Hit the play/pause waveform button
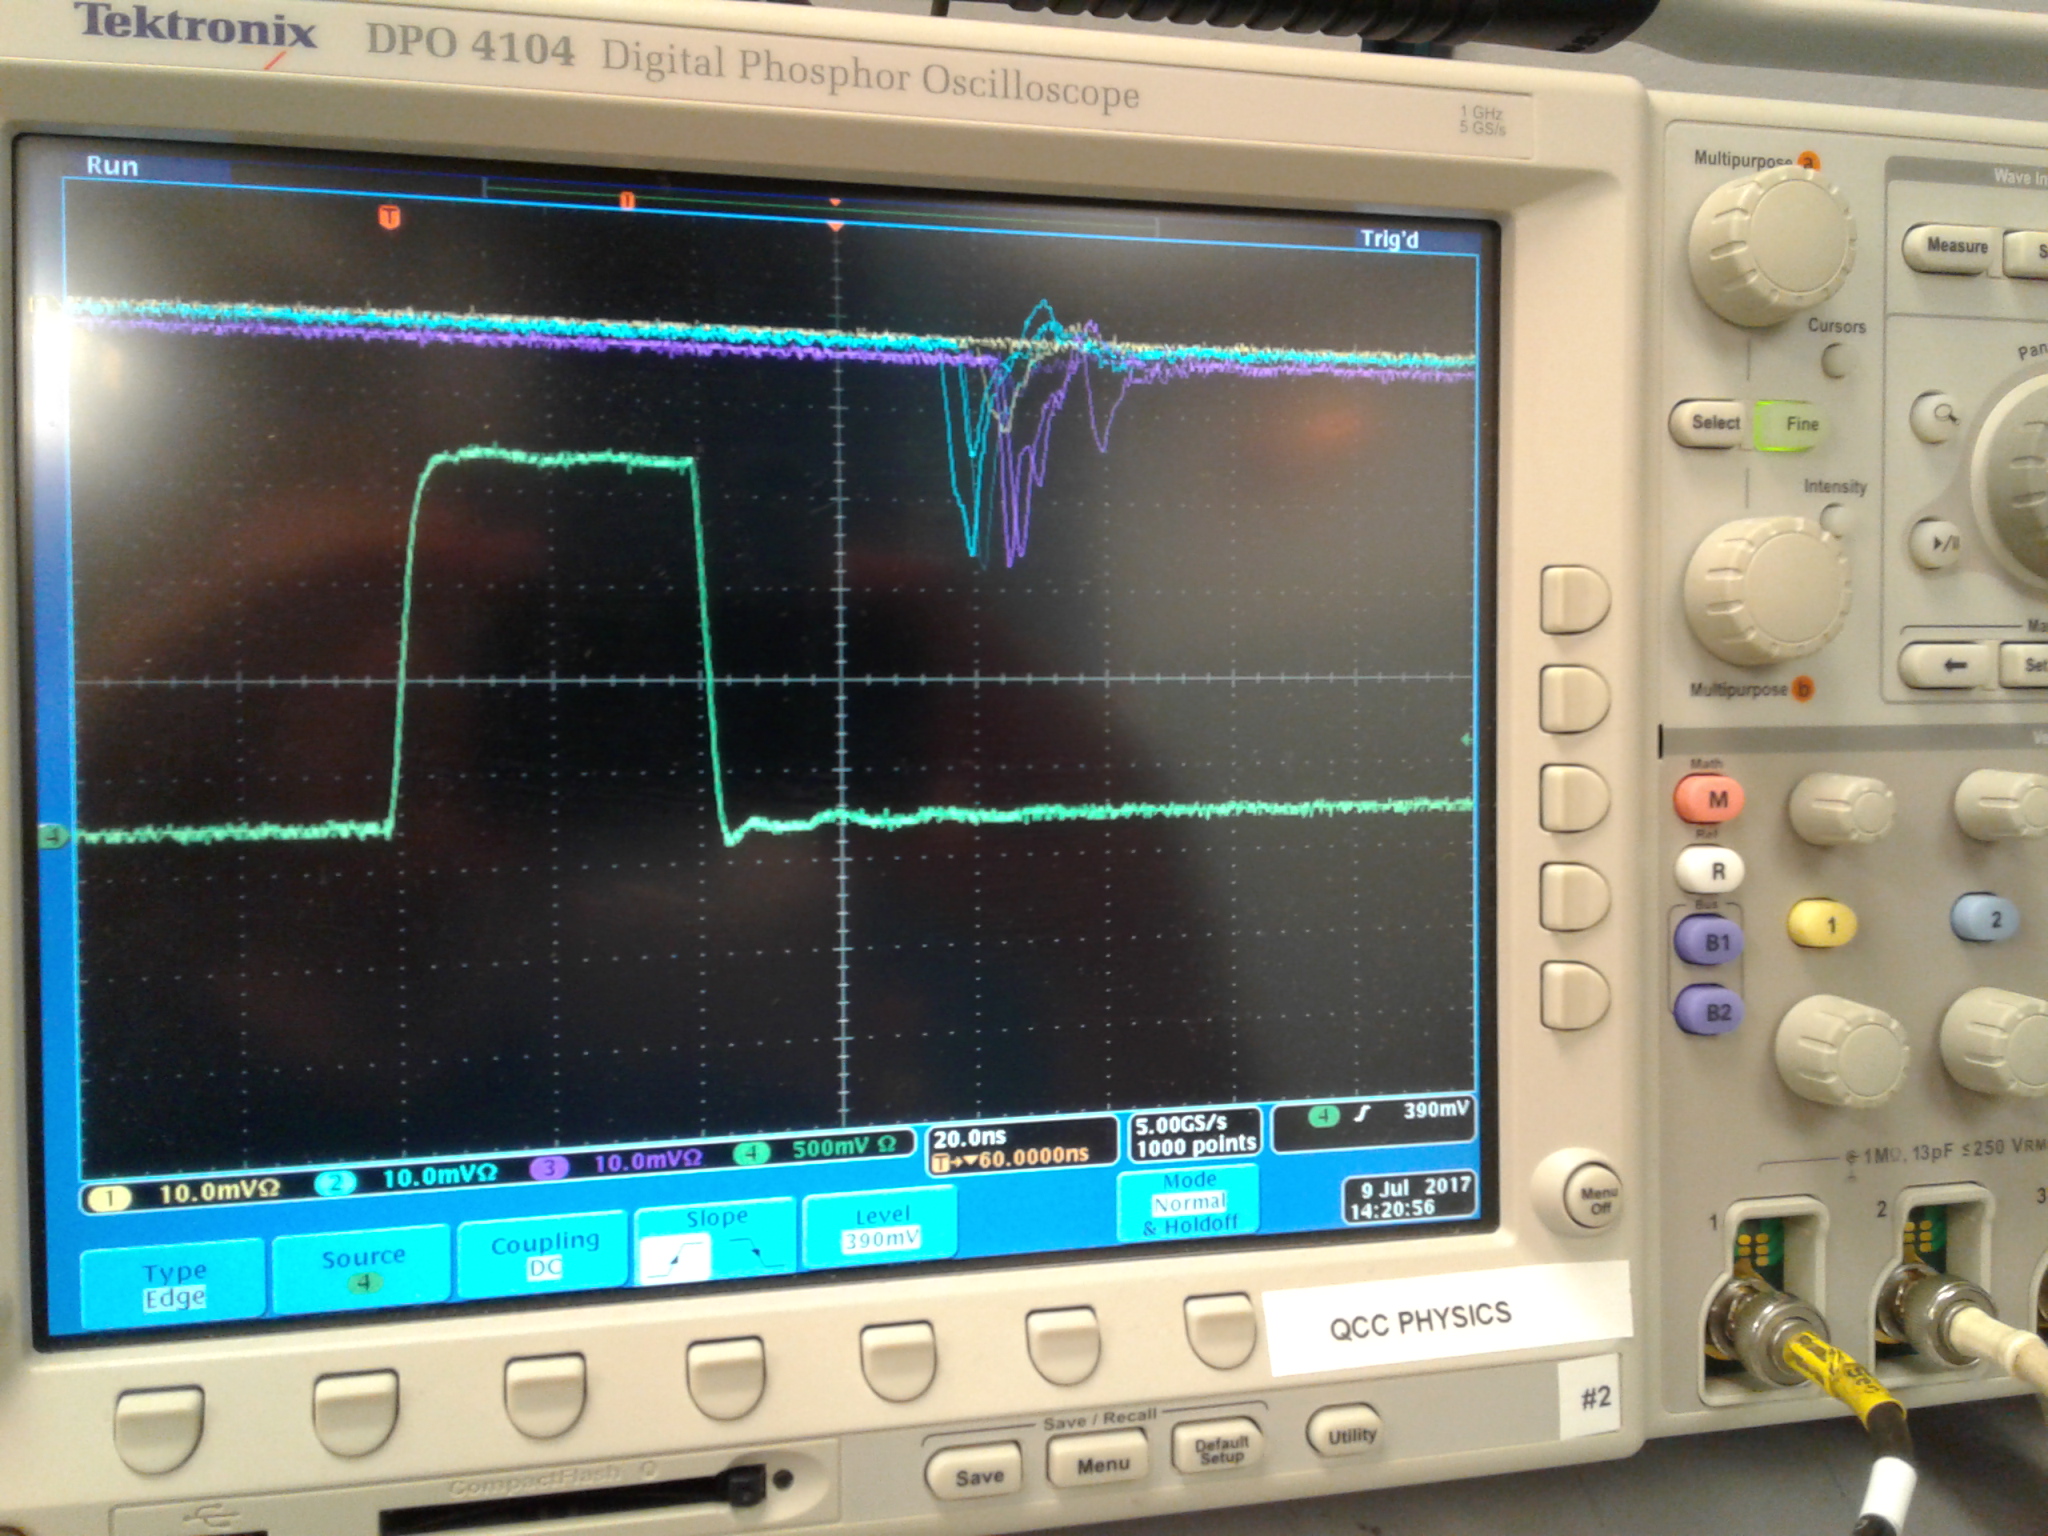Image resolution: width=2048 pixels, height=1536 pixels. click(x=1938, y=544)
